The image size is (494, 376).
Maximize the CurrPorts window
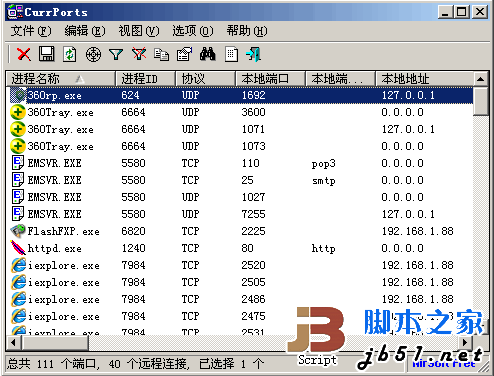tap(462, 12)
